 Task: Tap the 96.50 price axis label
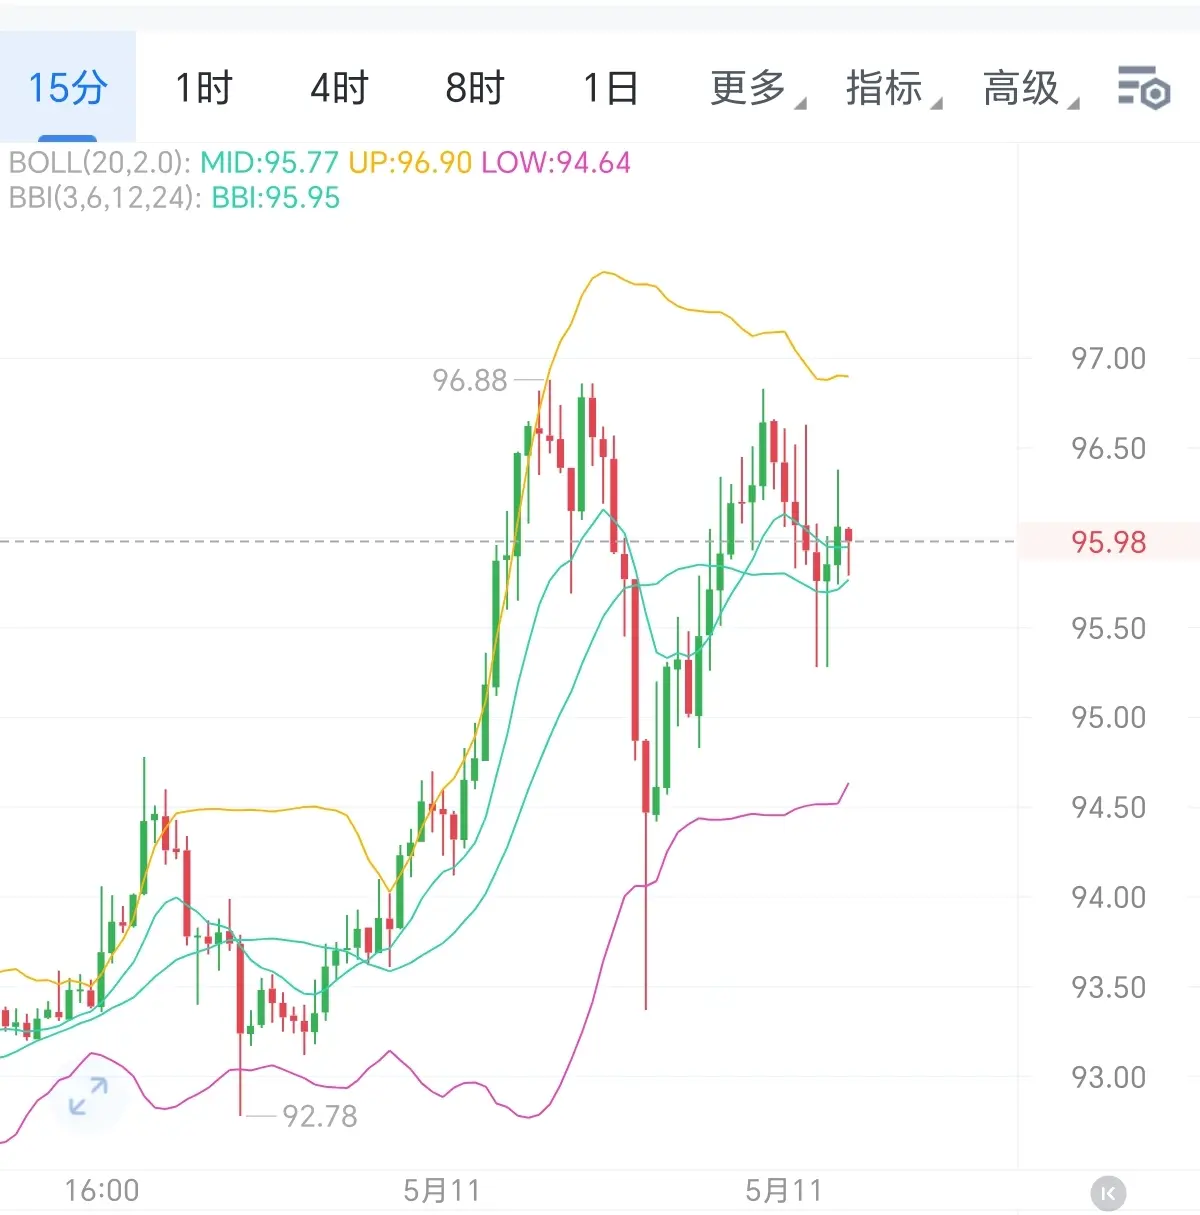(x=1109, y=448)
